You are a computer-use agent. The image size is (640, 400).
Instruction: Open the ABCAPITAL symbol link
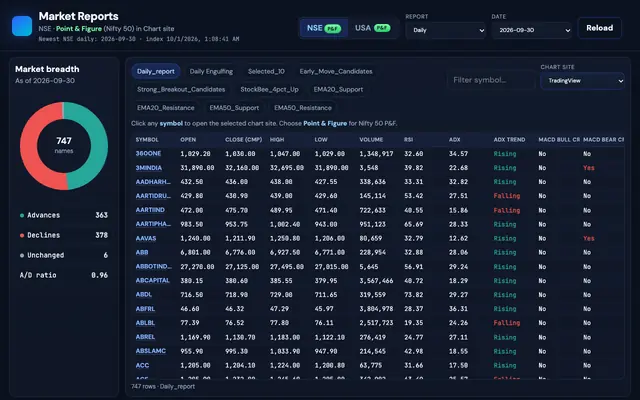pyautogui.click(x=152, y=280)
